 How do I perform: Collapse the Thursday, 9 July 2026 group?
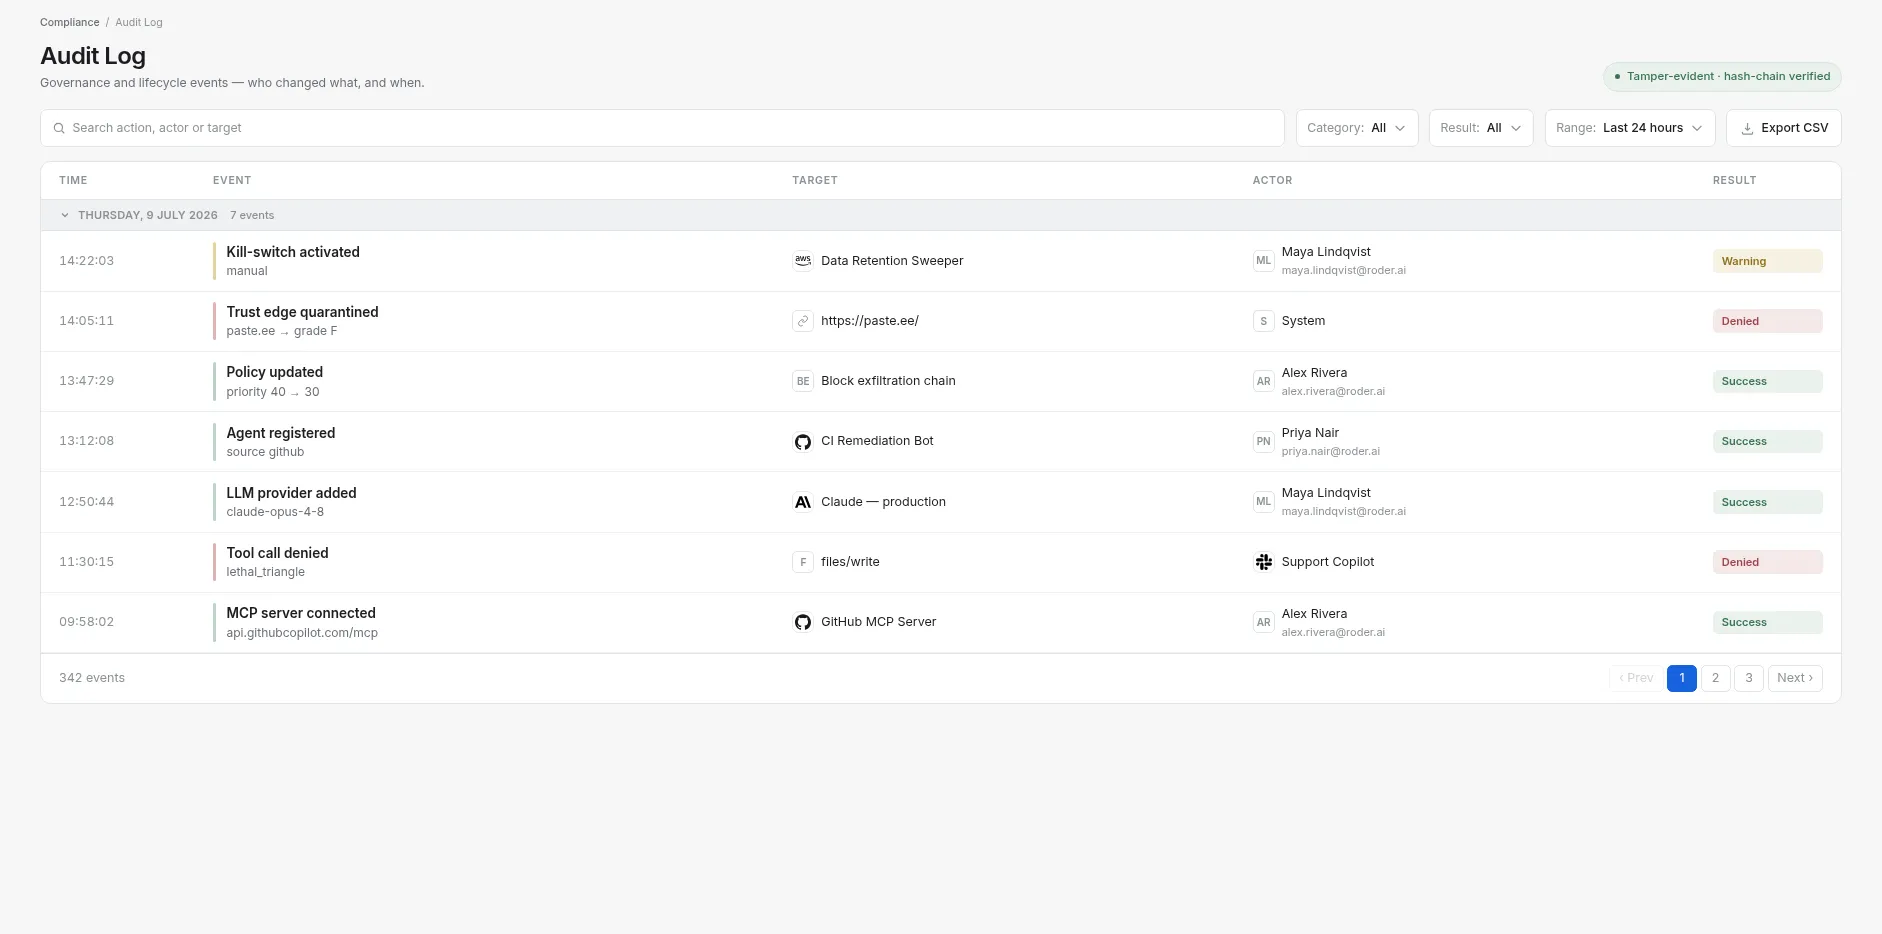coord(65,215)
